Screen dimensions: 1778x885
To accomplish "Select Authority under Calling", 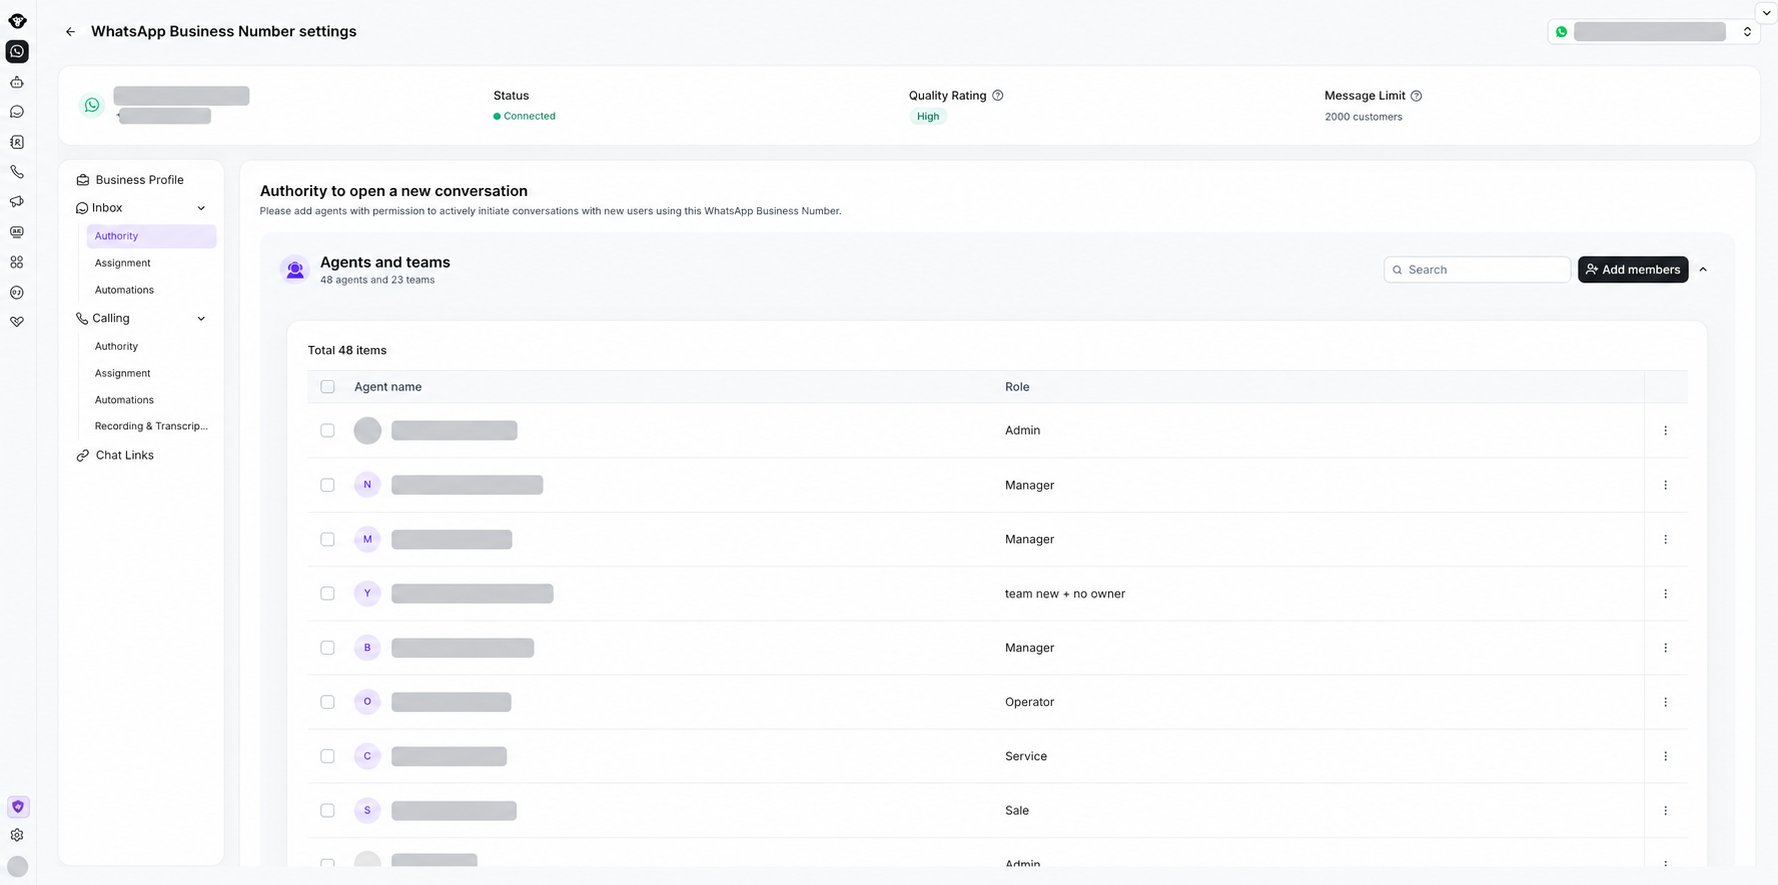I will click(x=117, y=346).
